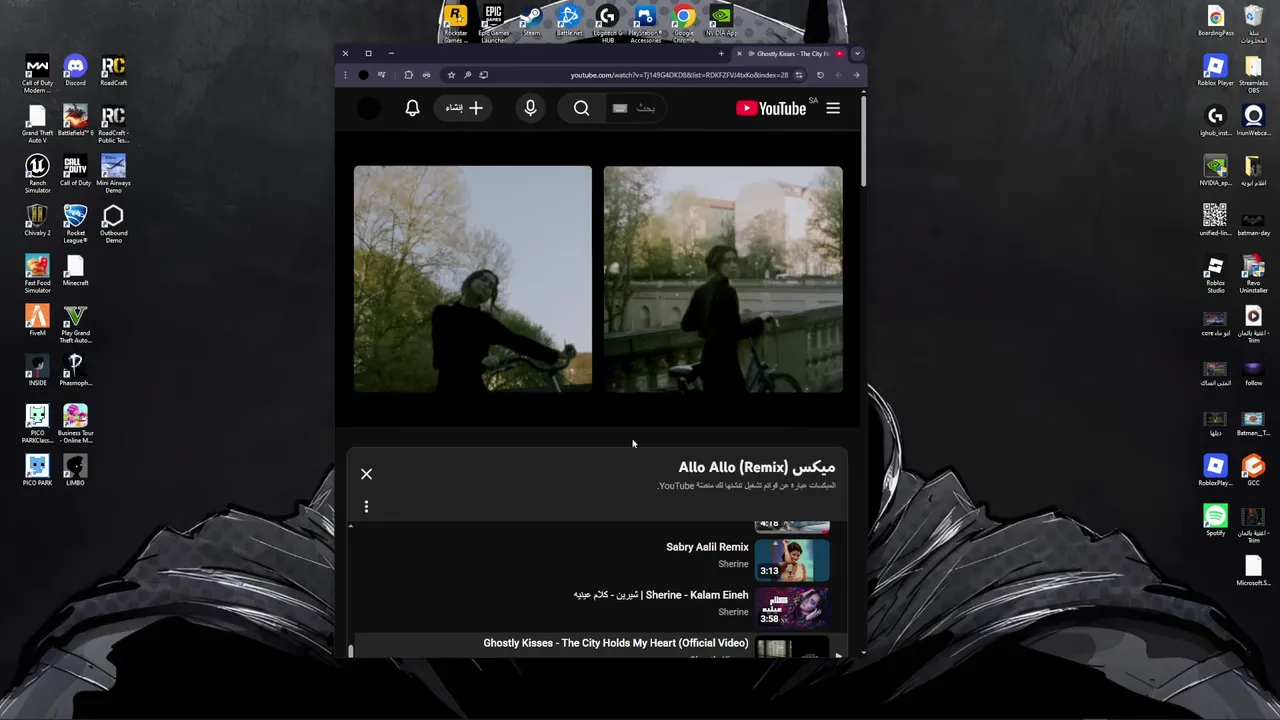This screenshot has width=1280, height=720.
Task: Open Play Grand Theft Auto shortcut
Action: [x=75, y=324]
